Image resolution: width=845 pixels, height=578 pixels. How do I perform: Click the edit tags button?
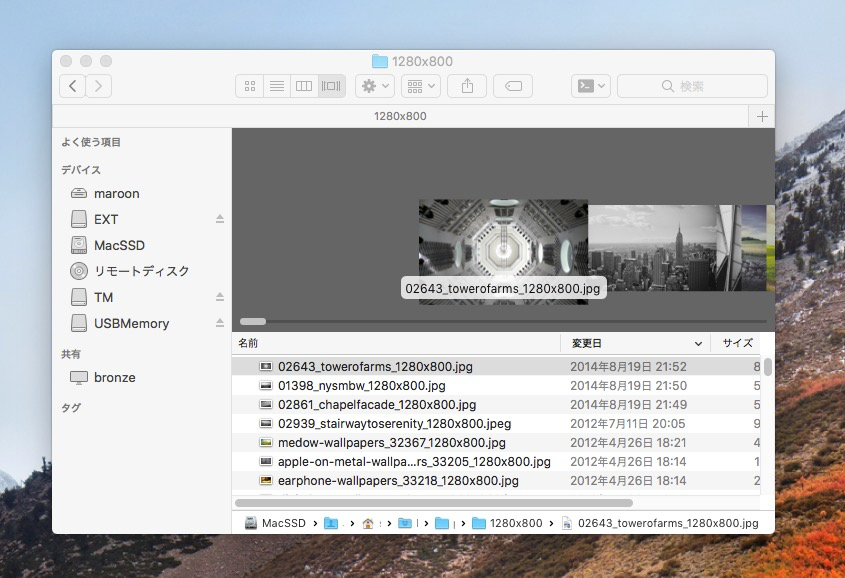(x=513, y=86)
